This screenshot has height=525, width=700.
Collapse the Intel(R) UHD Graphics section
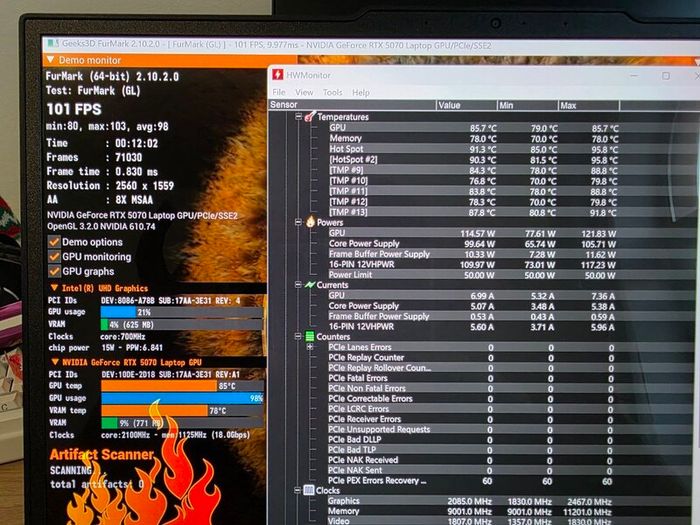click(54, 288)
